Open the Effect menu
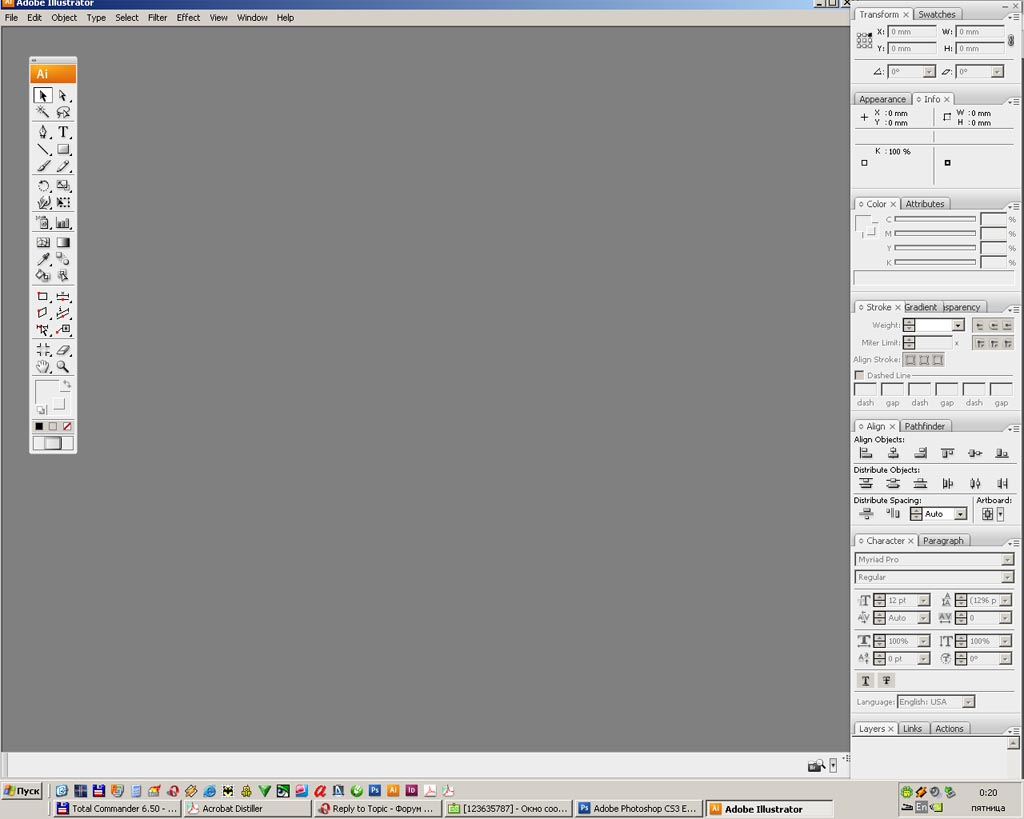 [188, 18]
